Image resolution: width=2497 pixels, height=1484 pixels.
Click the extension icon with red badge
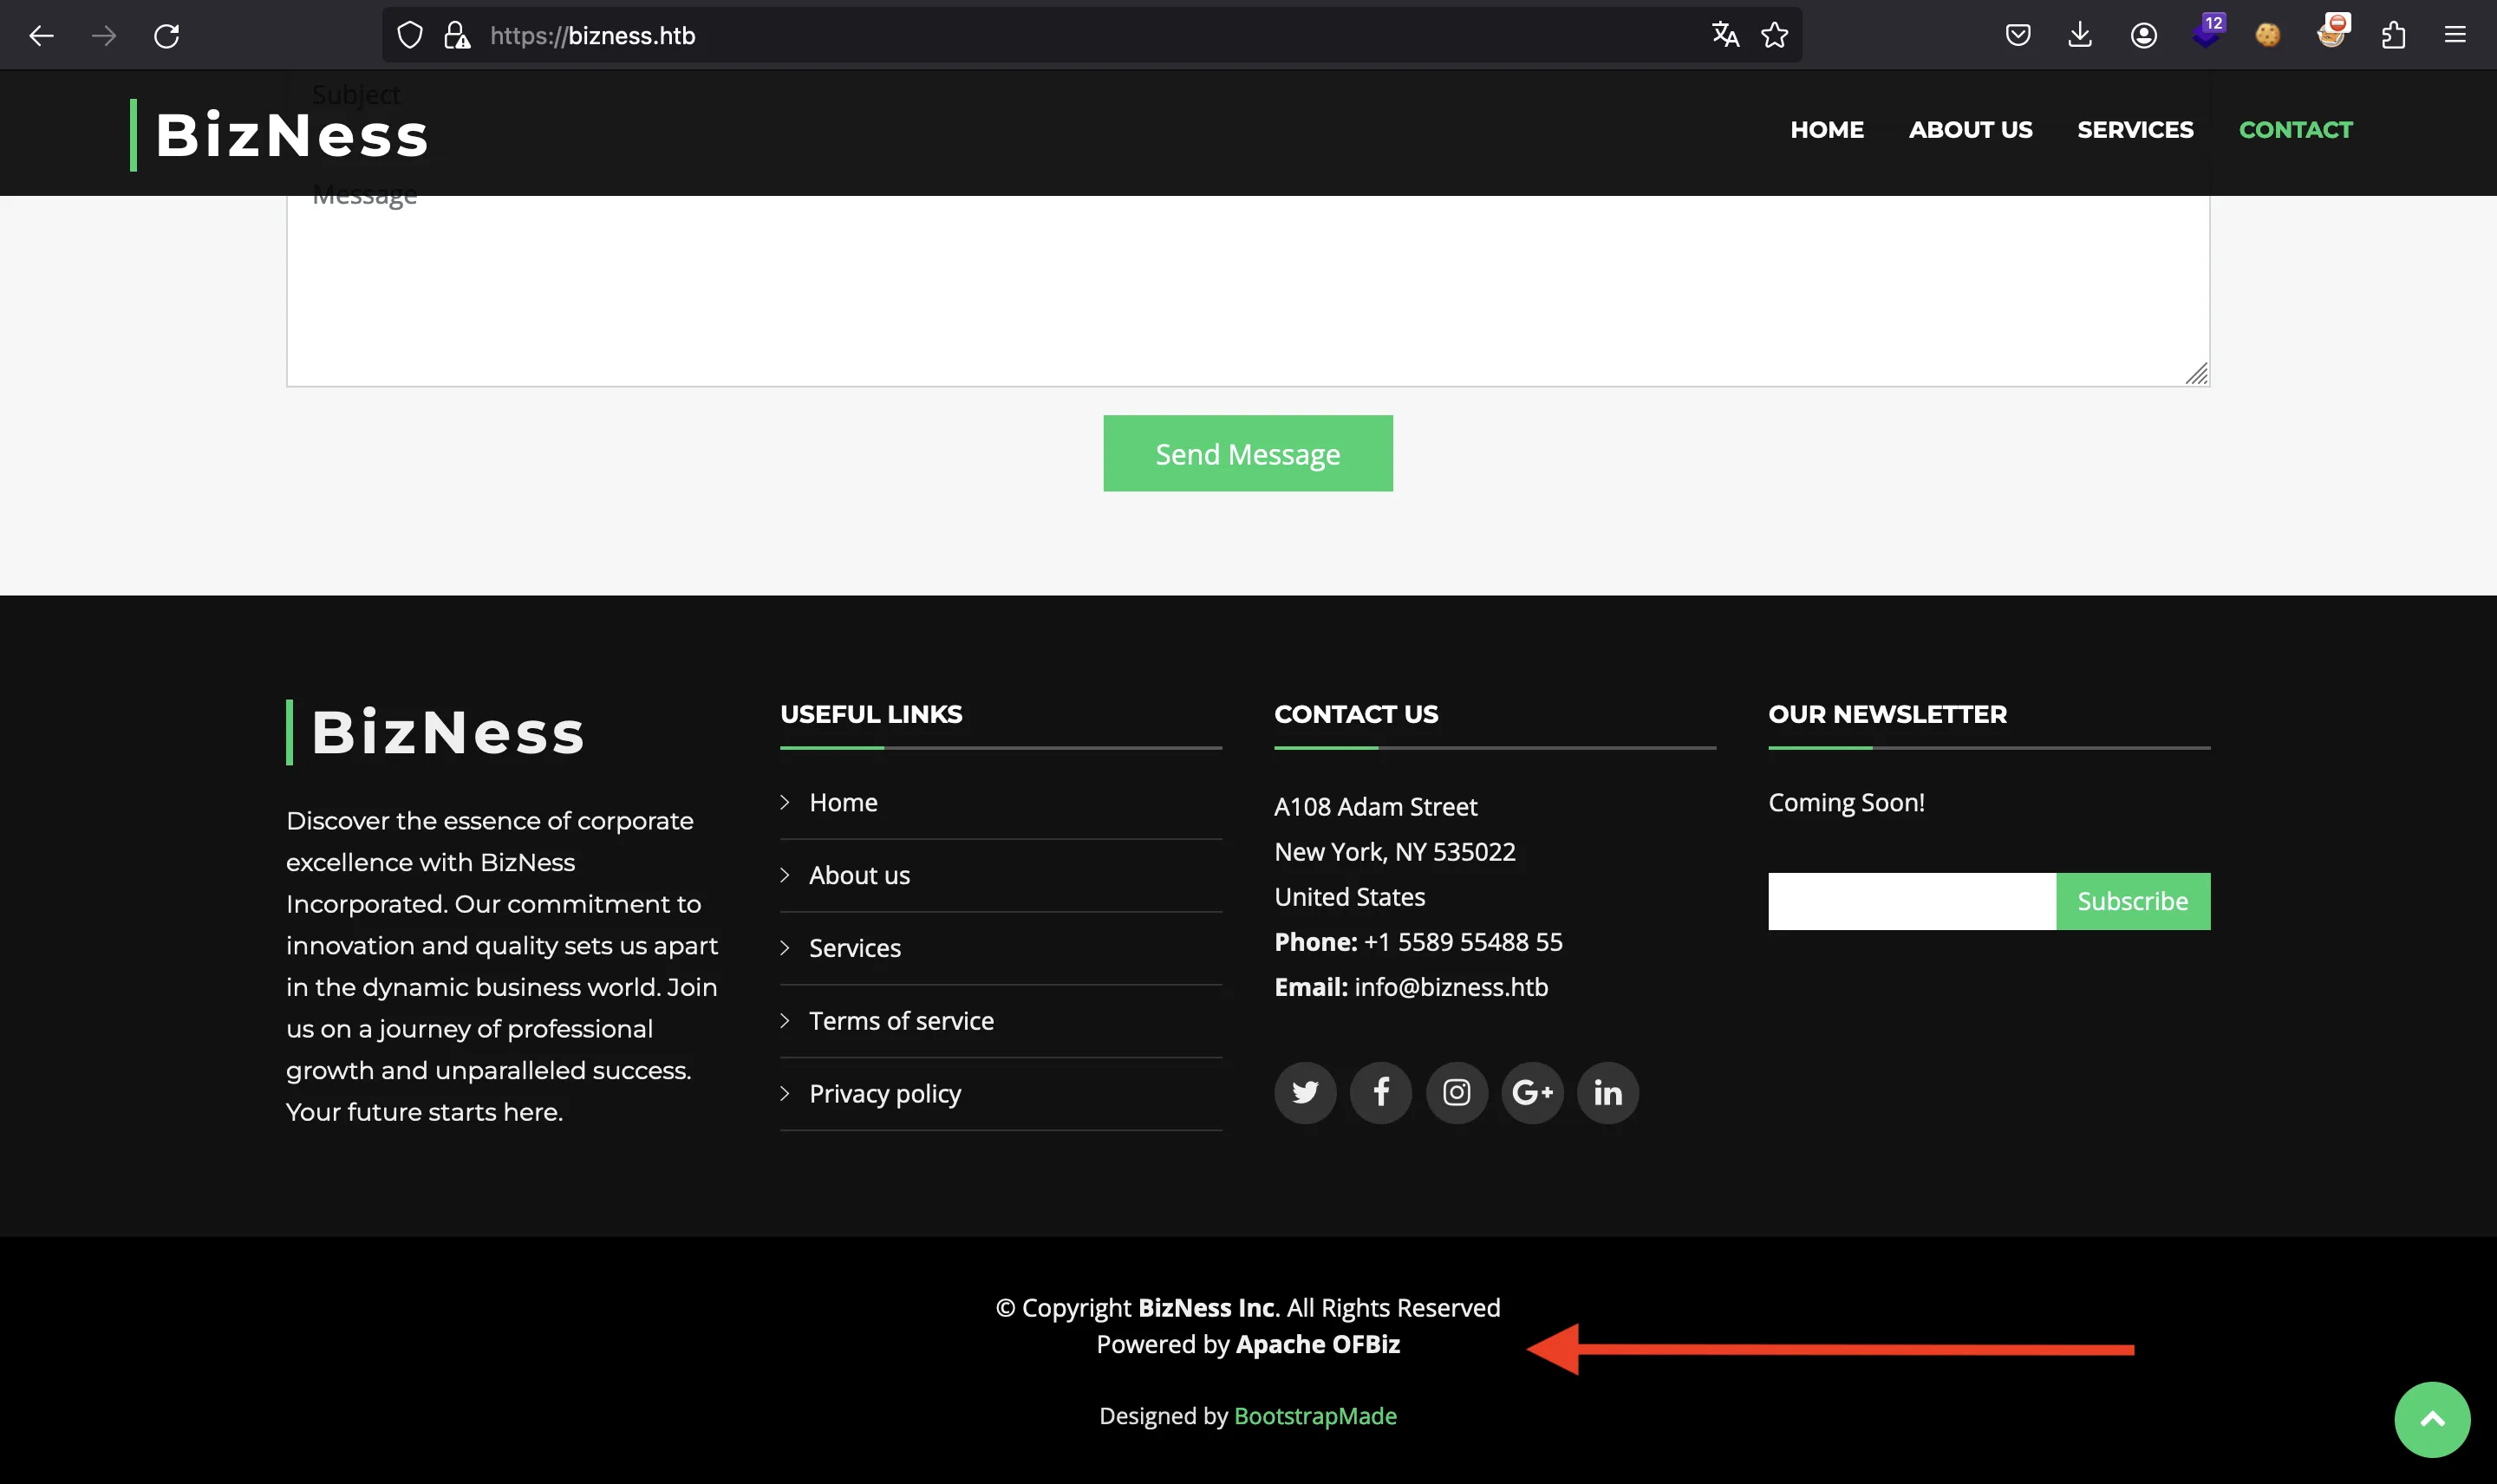click(2332, 32)
